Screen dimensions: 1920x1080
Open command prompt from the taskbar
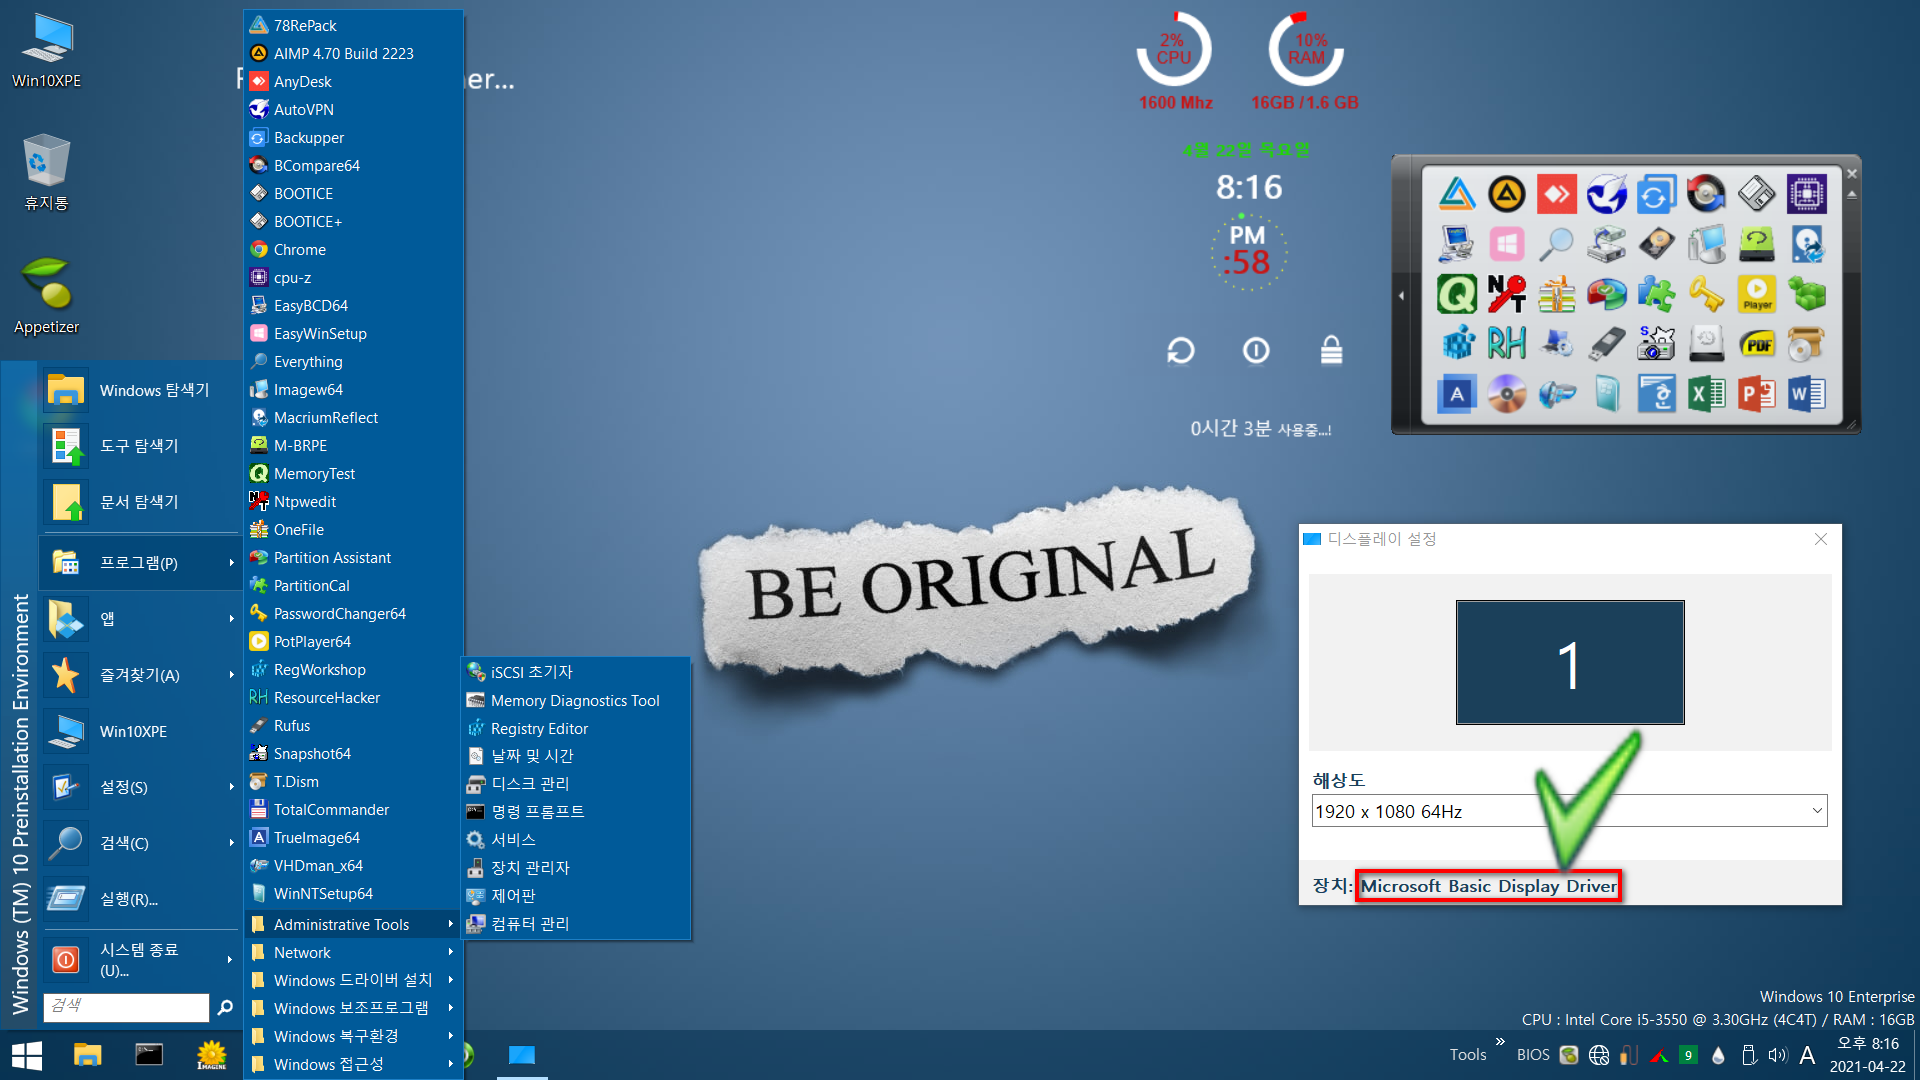pyautogui.click(x=149, y=1055)
